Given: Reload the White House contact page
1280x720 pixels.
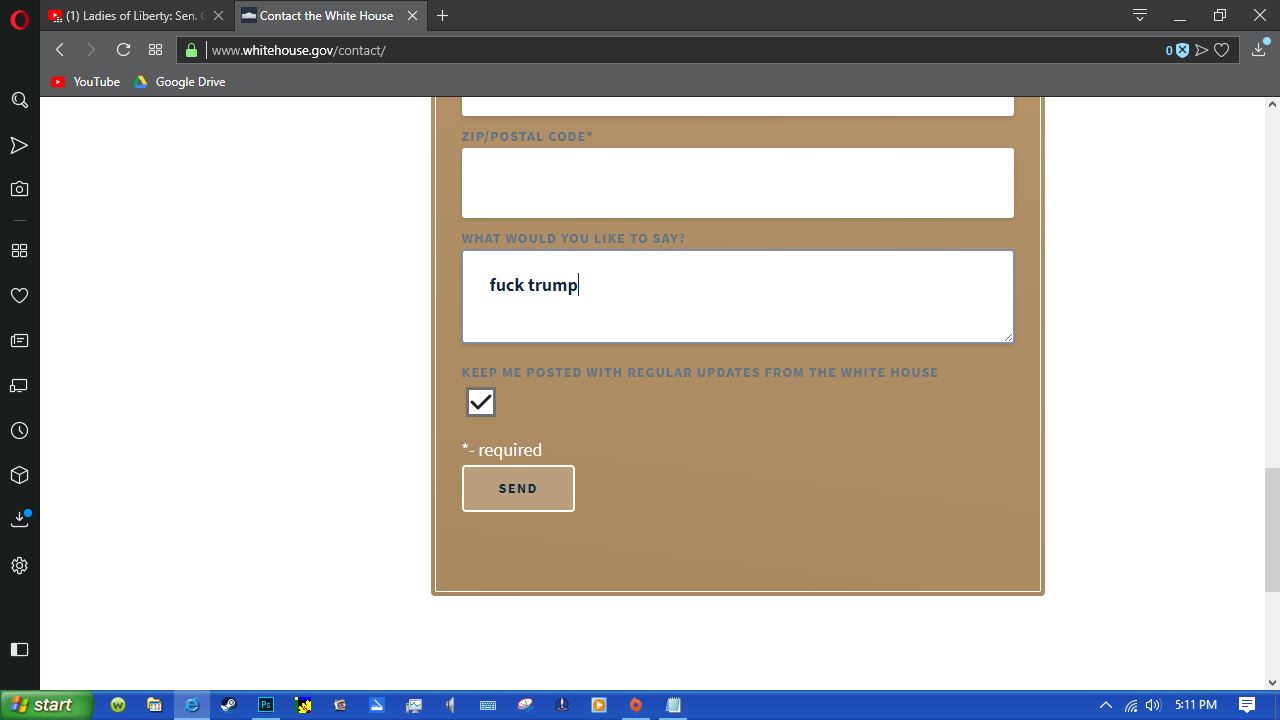Looking at the screenshot, I should pos(123,50).
